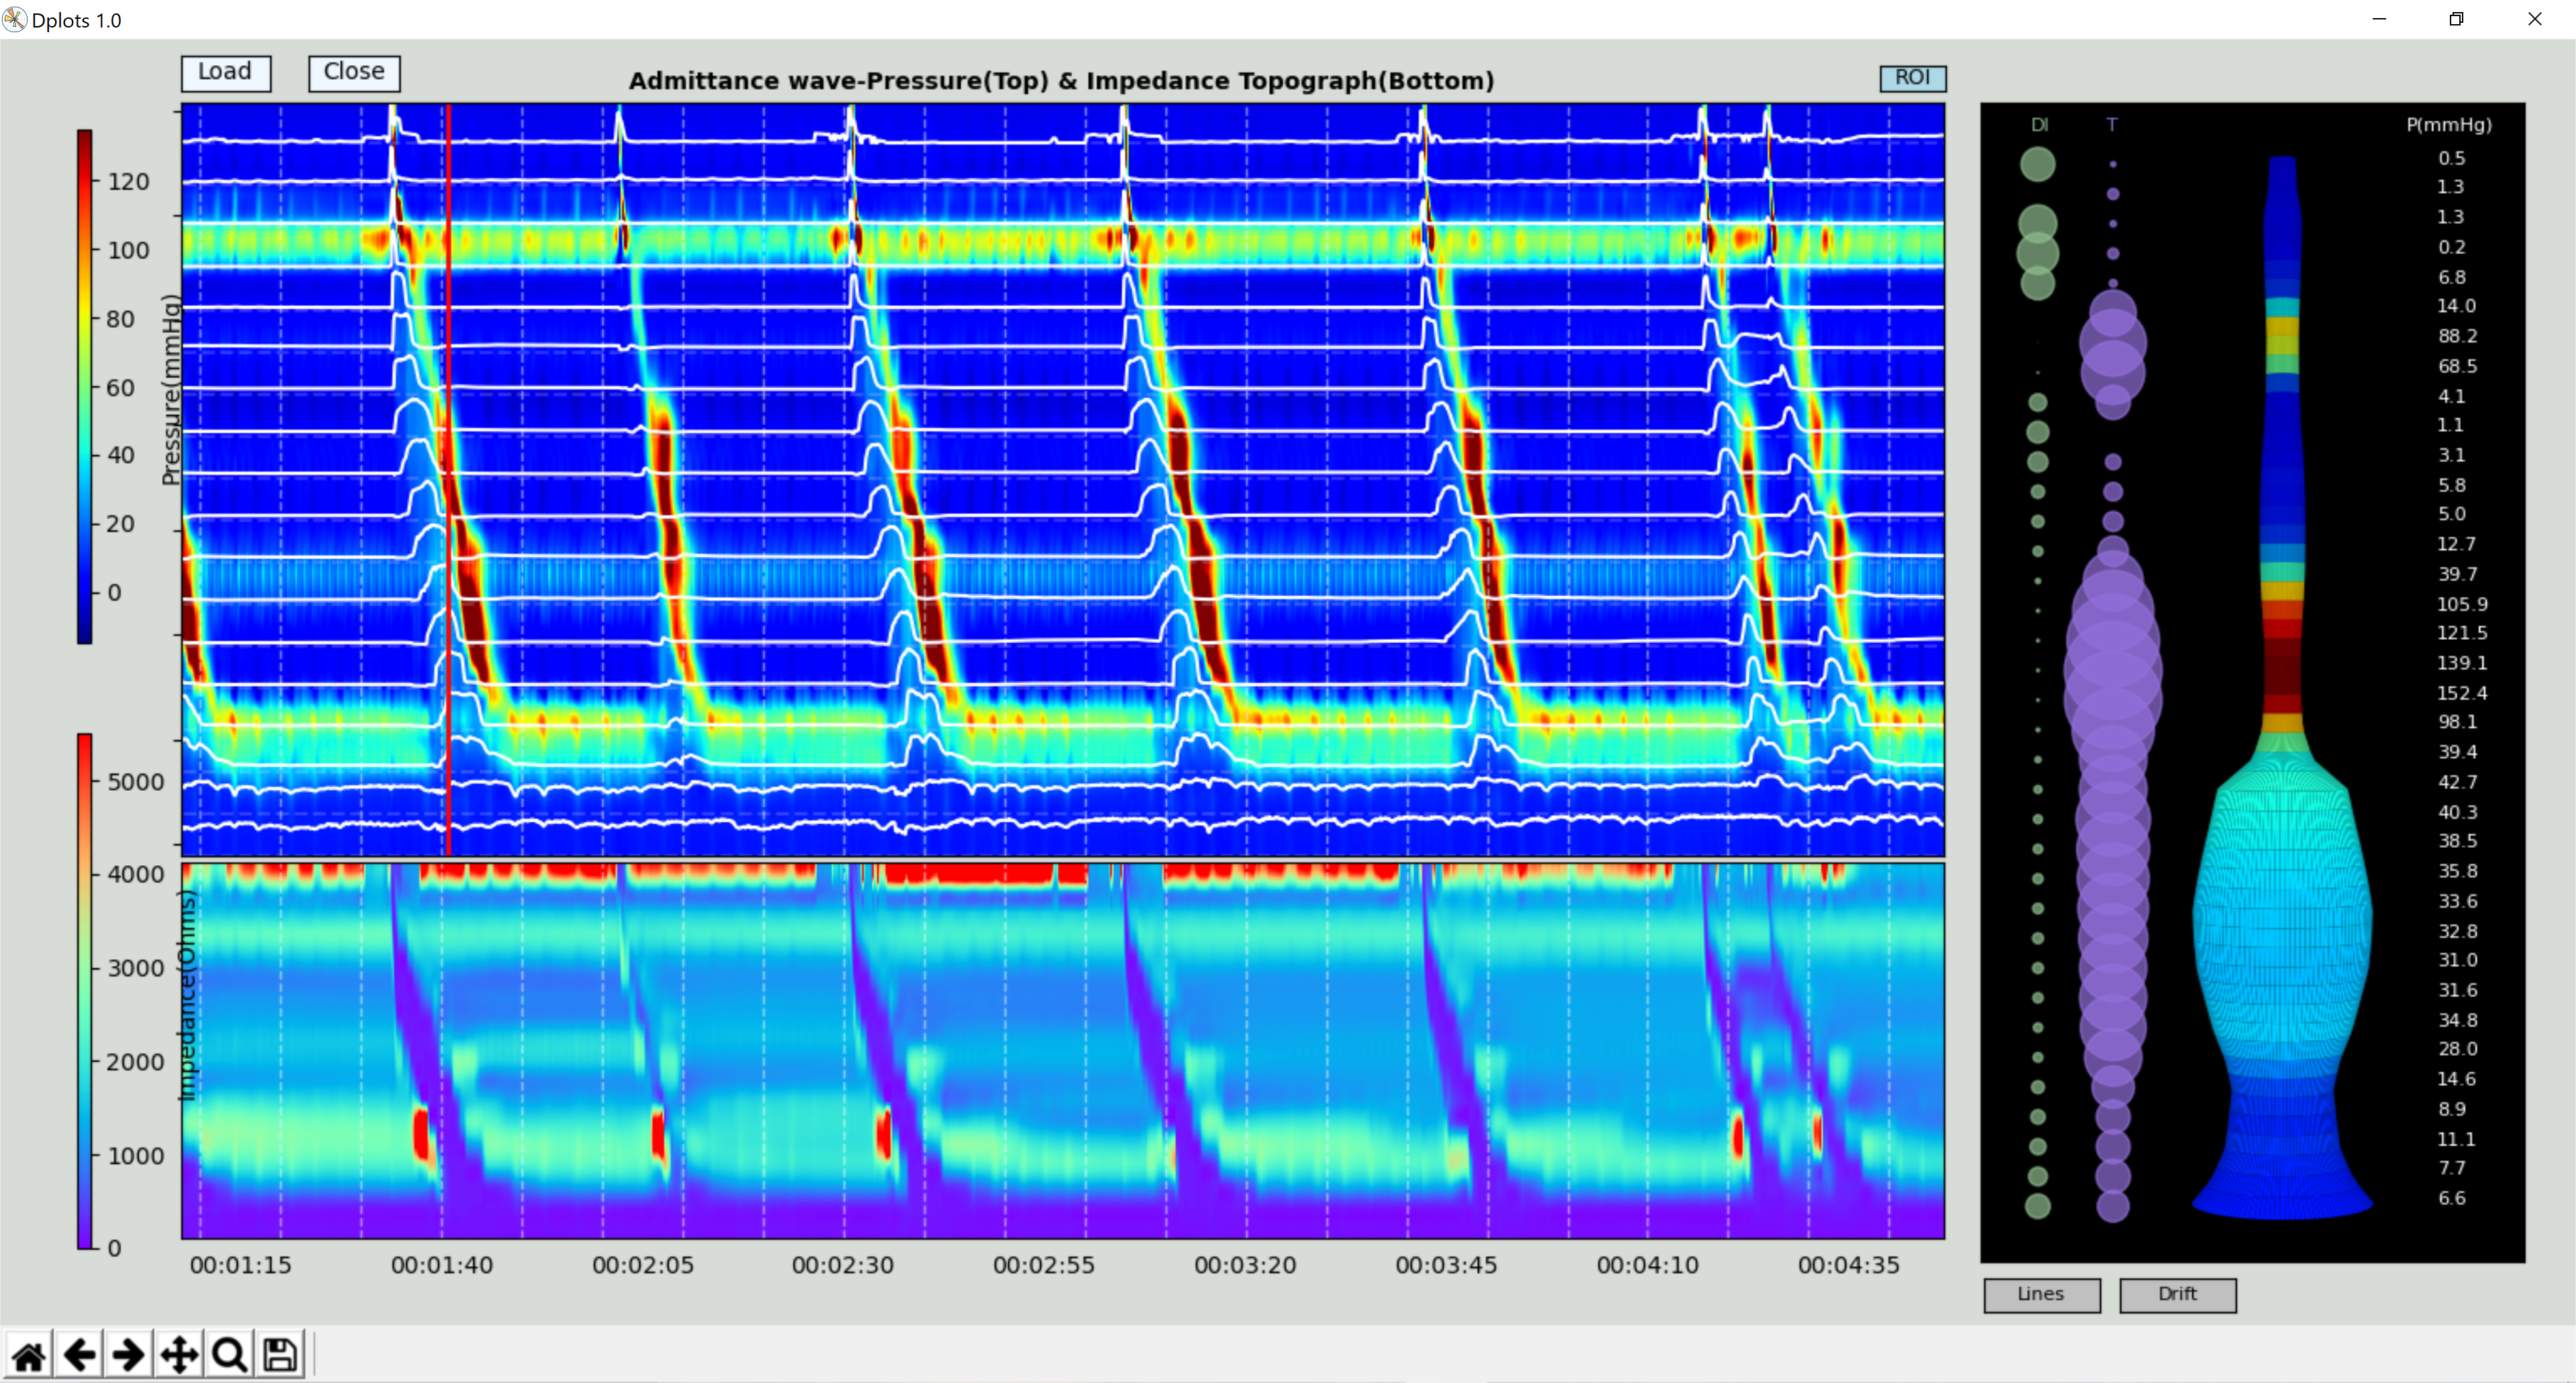Click the plot title text
The width and height of the screenshot is (2576, 1383).
1061,81
